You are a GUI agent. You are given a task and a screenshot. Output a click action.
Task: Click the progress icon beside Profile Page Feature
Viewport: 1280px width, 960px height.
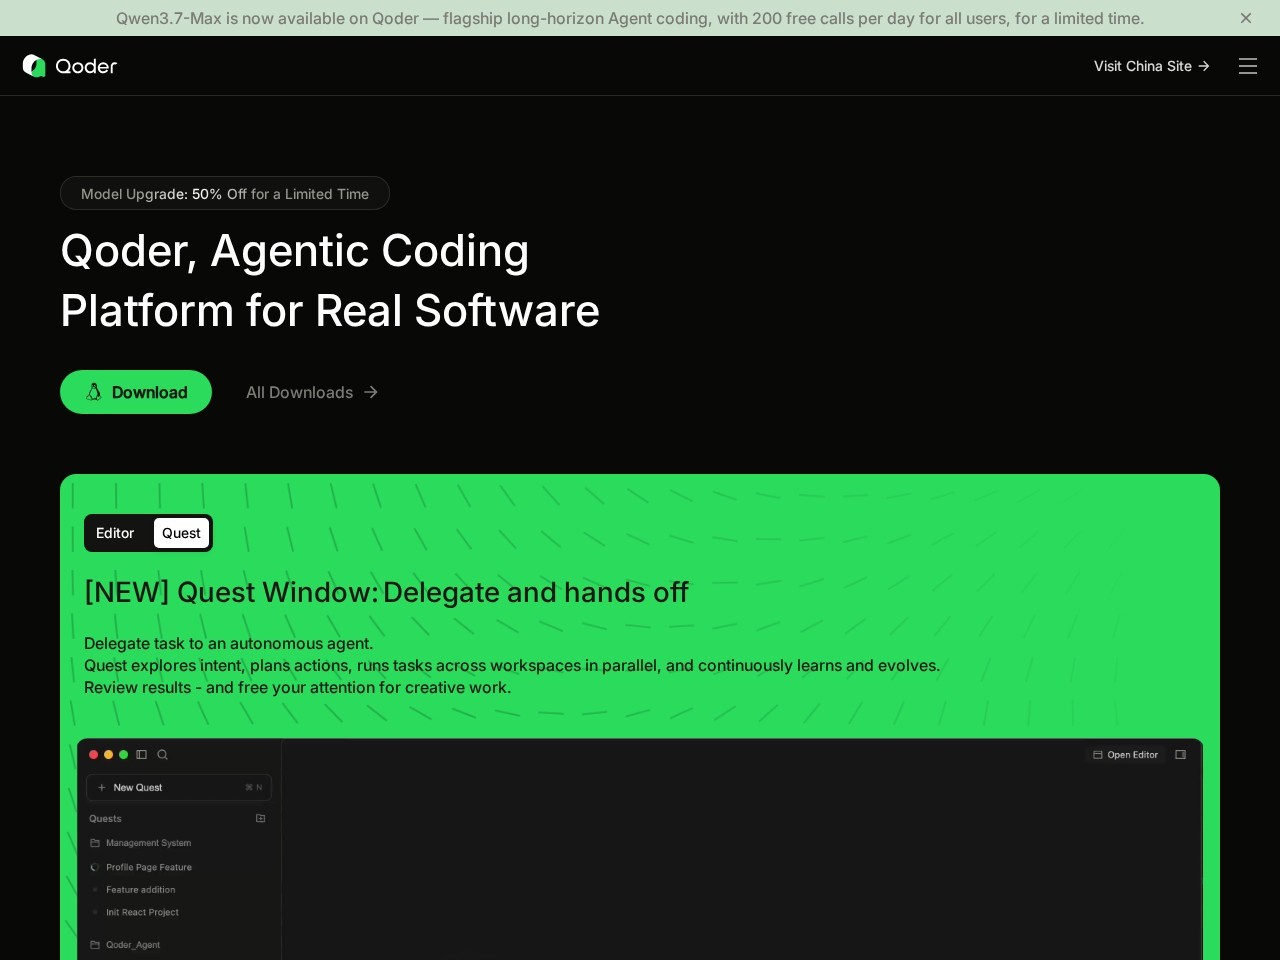pyautogui.click(x=95, y=867)
